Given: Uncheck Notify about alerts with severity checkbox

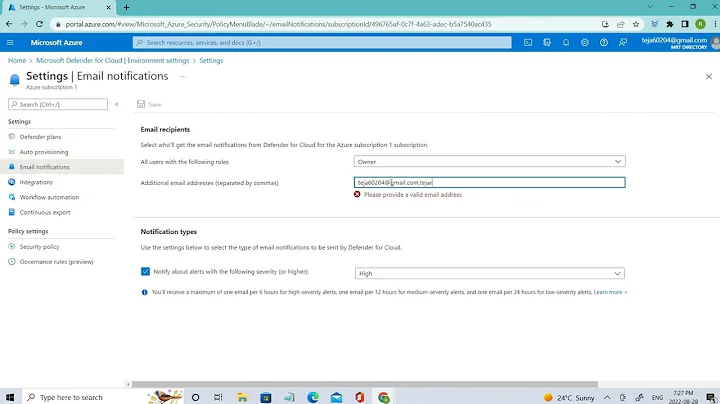Looking at the screenshot, I should tap(145, 271).
